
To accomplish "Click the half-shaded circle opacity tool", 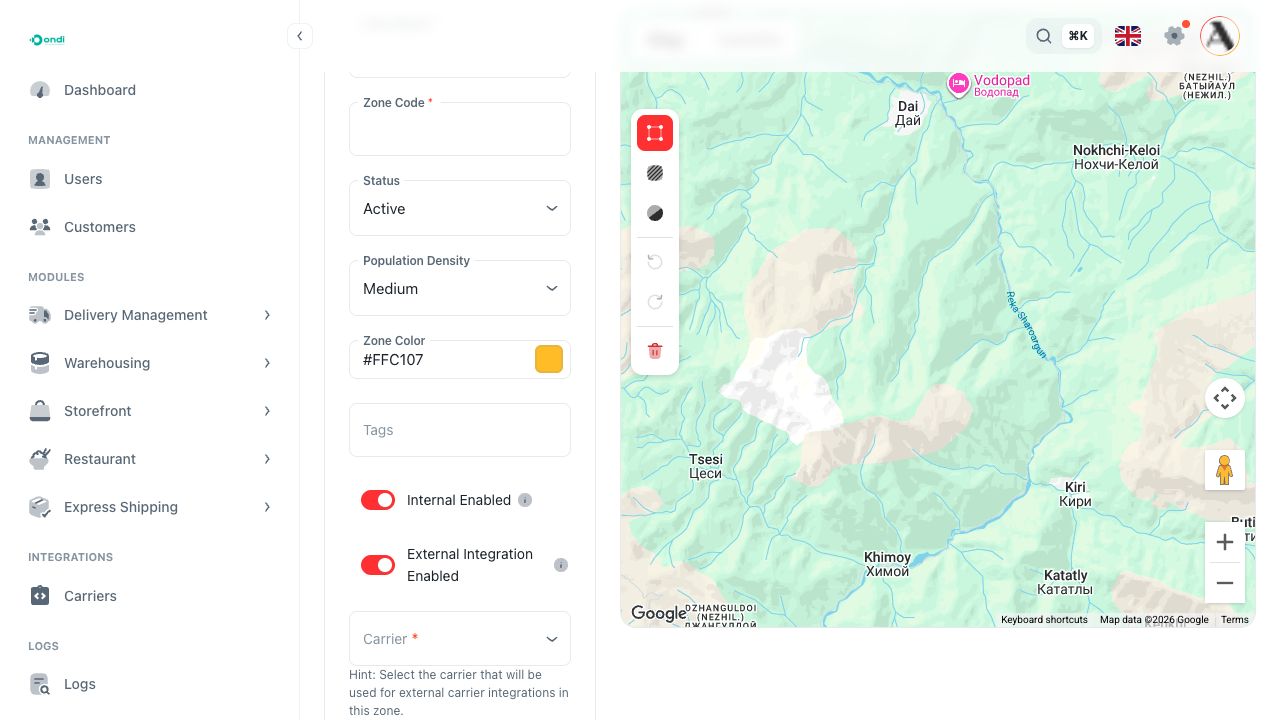I will point(655,213).
